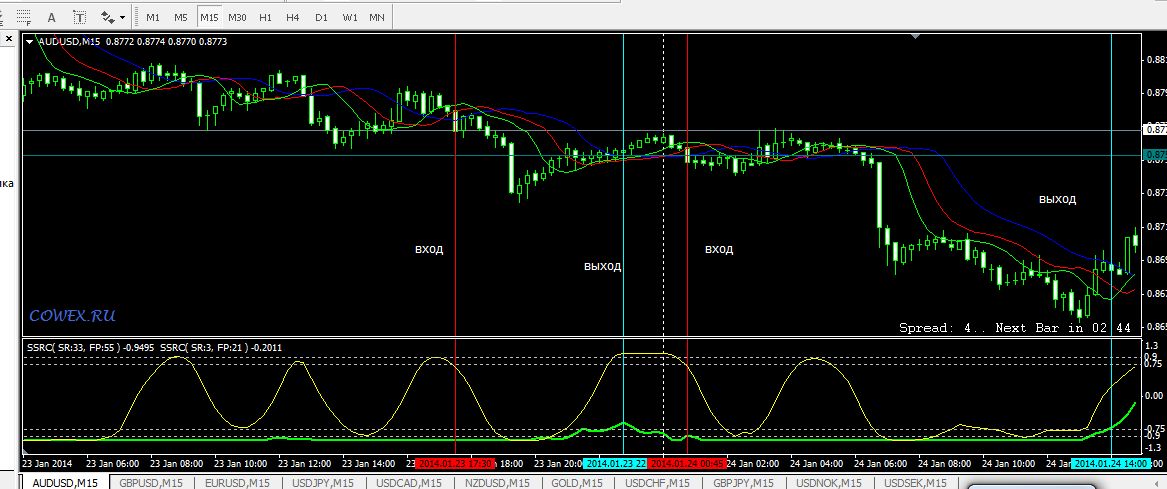This screenshot has width=1167, height=489.
Task: Select the Arrows drawing tool icon
Action: [x=108, y=16]
